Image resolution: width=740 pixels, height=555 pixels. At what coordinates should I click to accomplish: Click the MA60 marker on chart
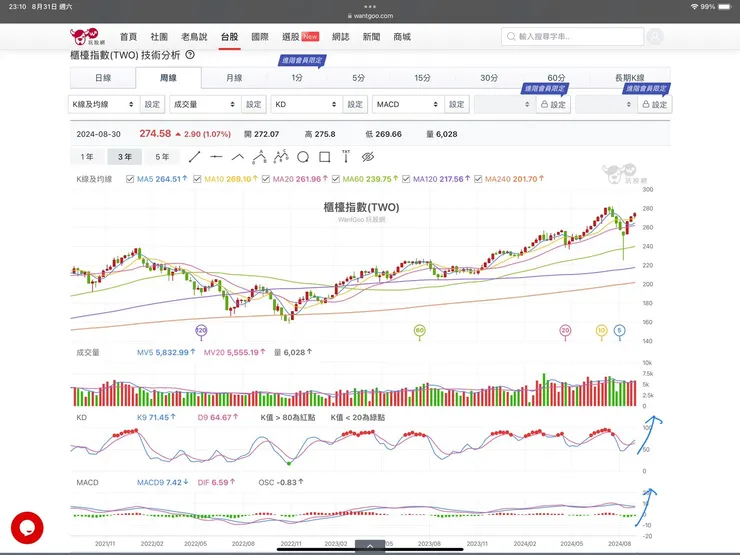pos(420,330)
